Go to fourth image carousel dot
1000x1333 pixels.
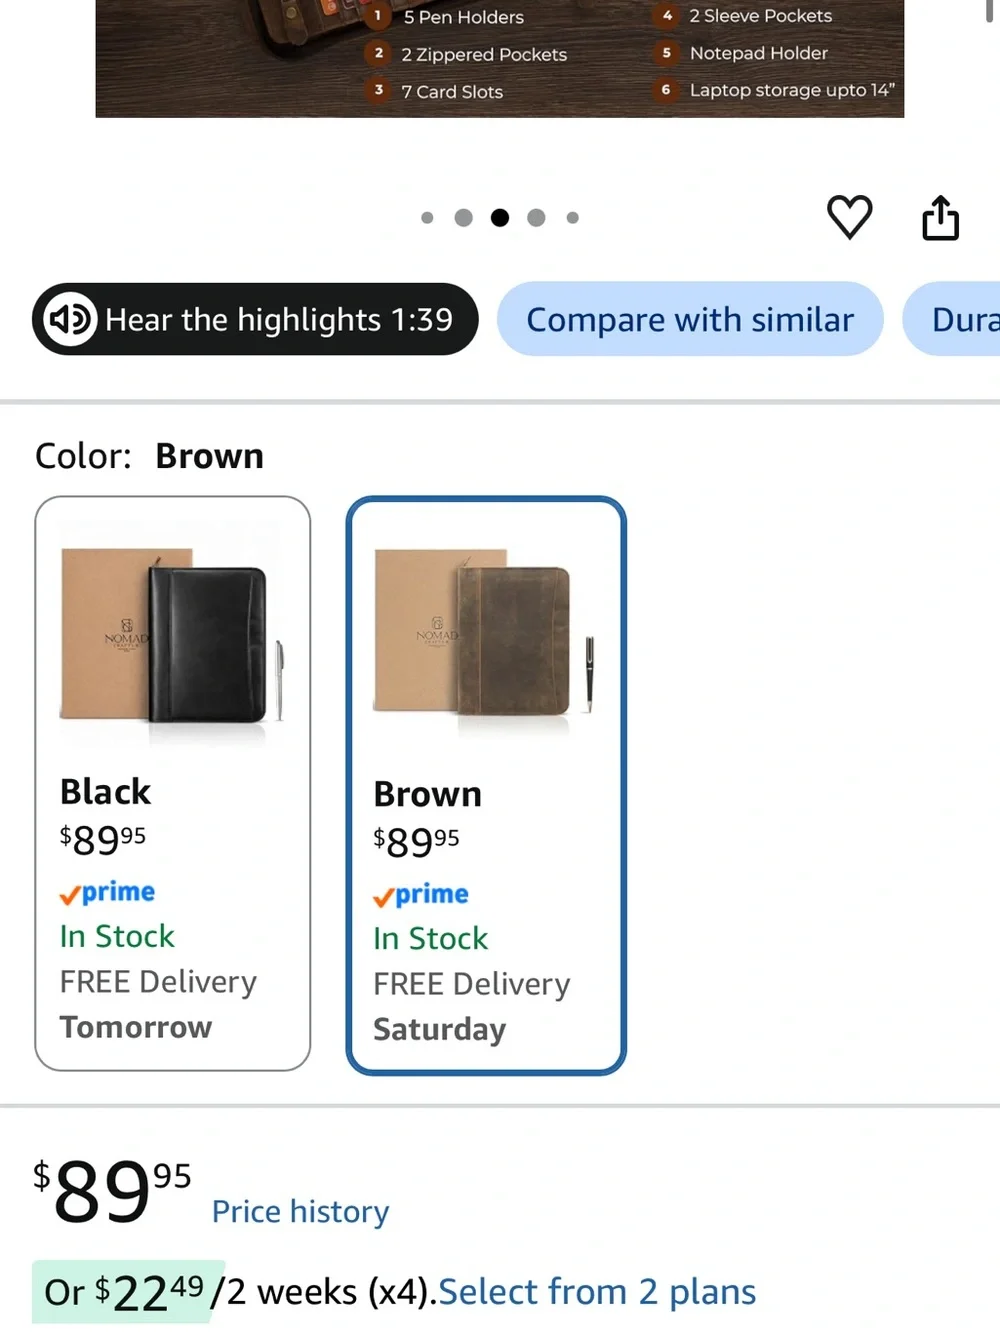click(536, 217)
